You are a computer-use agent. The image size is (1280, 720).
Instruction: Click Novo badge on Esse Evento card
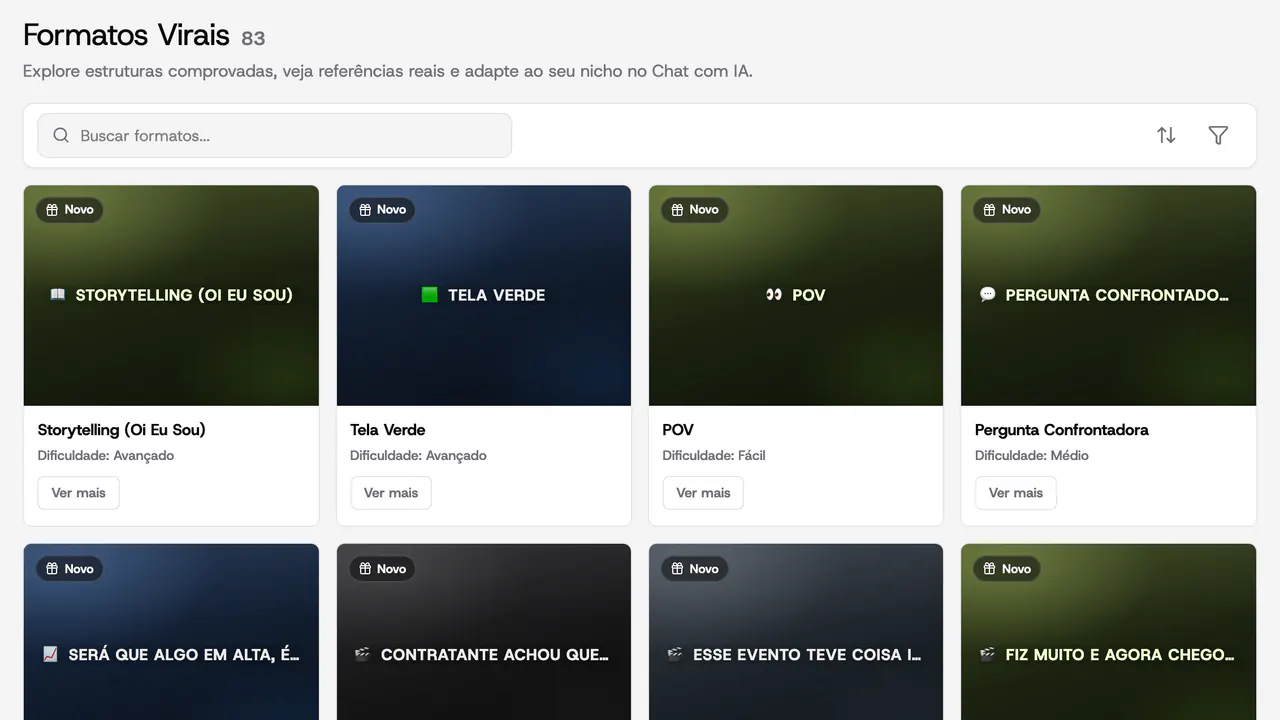[x=695, y=568]
